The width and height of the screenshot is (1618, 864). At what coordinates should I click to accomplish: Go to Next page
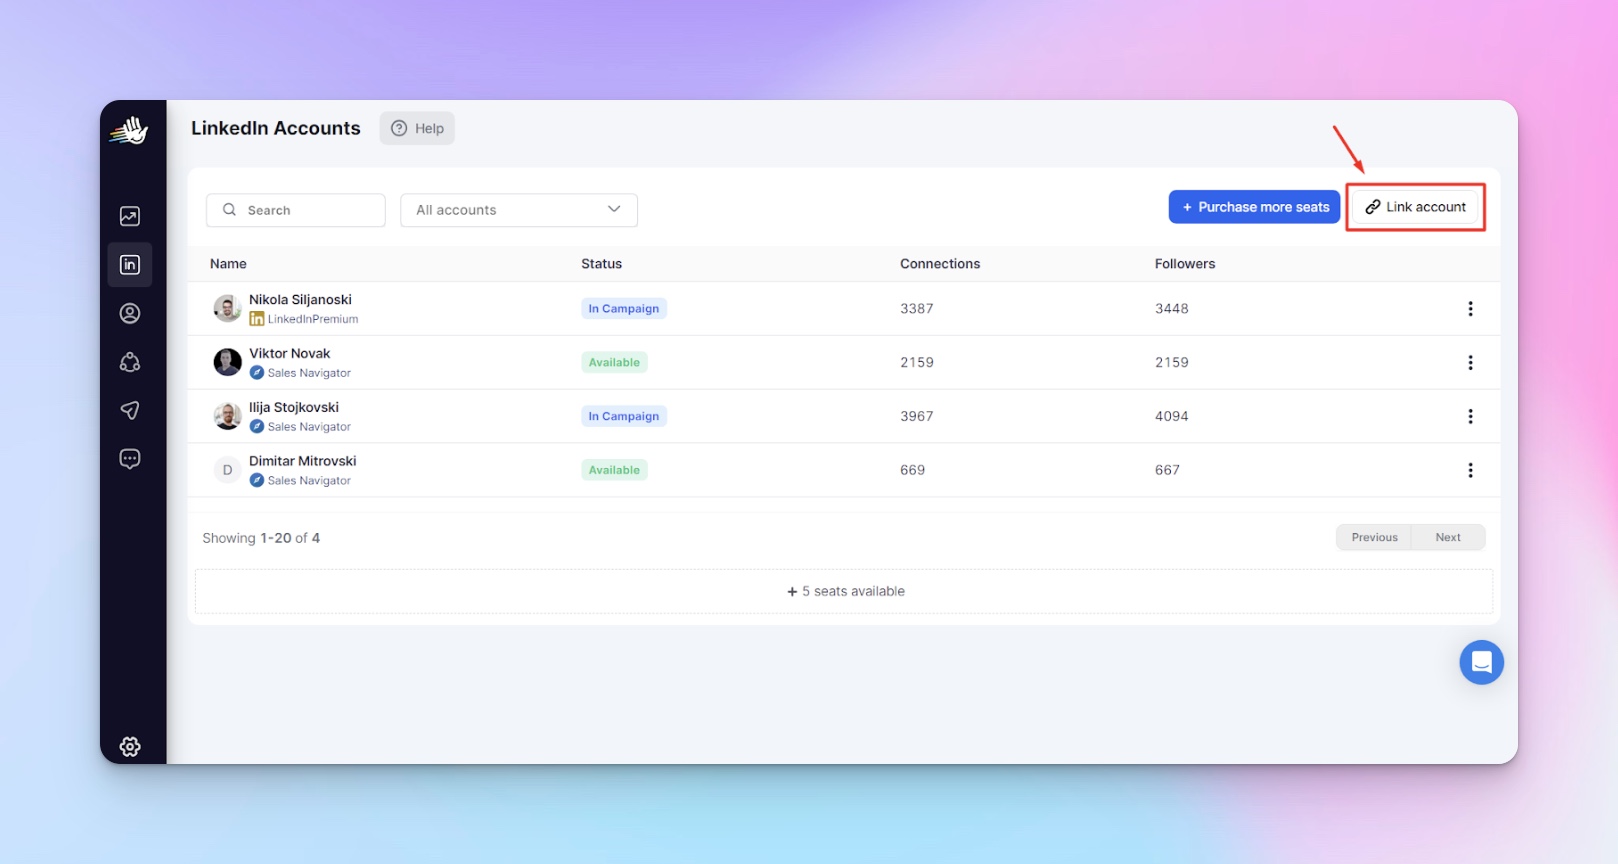pyautogui.click(x=1448, y=537)
